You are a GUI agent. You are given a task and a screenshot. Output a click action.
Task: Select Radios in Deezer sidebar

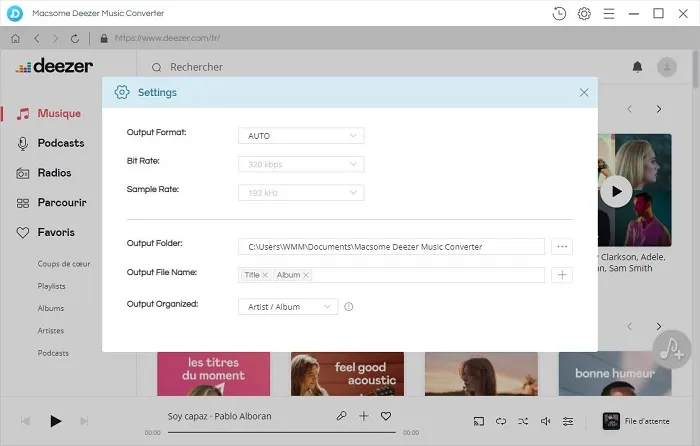pyautogui.click(x=43, y=173)
